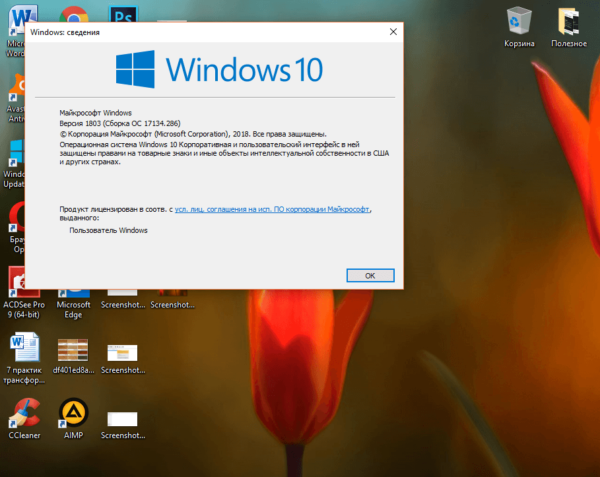This screenshot has height=477, width=600.
Task: Select the Google Chrome desktop icon
Action: click(x=74, y=15)
